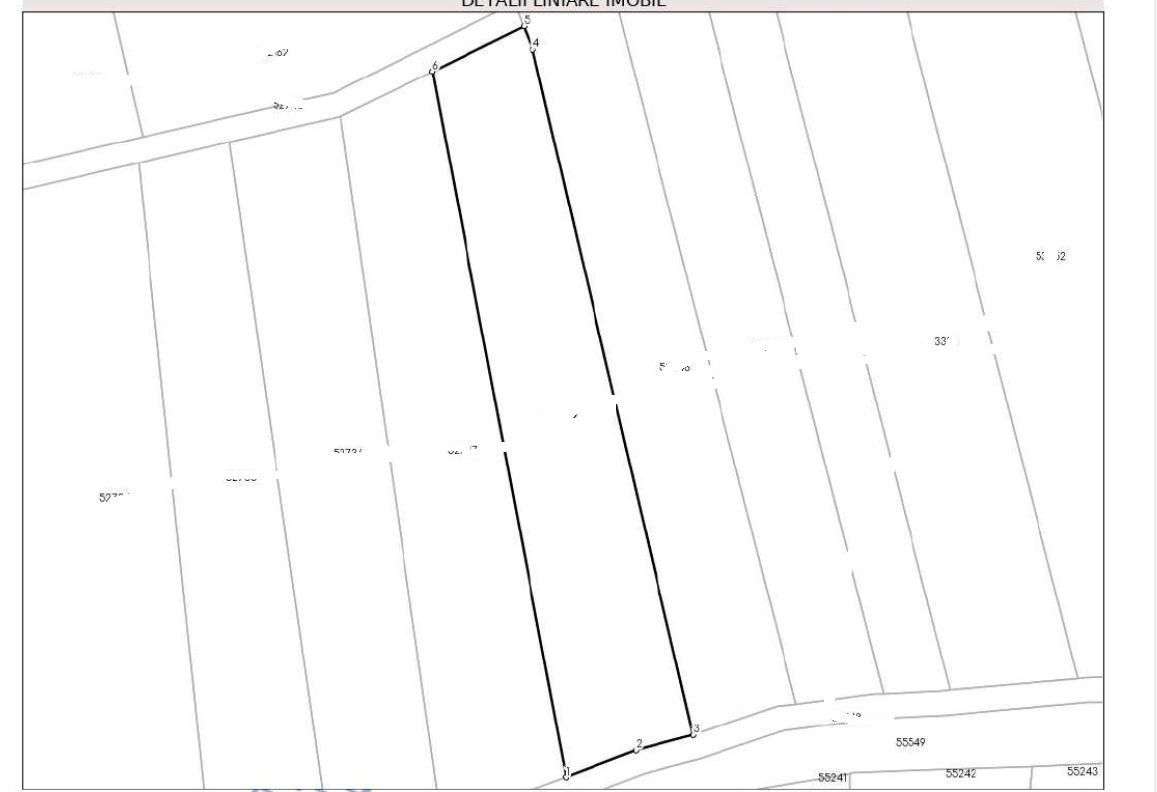Click the partial parcel label 52734

tap(348, 452)
